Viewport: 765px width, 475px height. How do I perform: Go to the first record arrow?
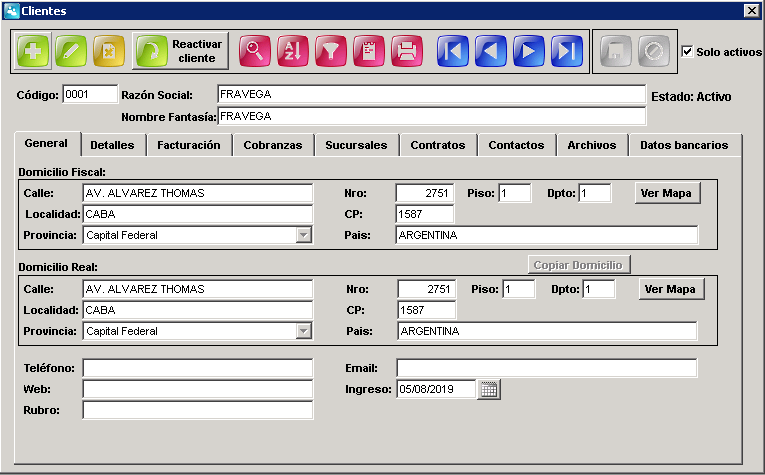(x=453, y=51)
